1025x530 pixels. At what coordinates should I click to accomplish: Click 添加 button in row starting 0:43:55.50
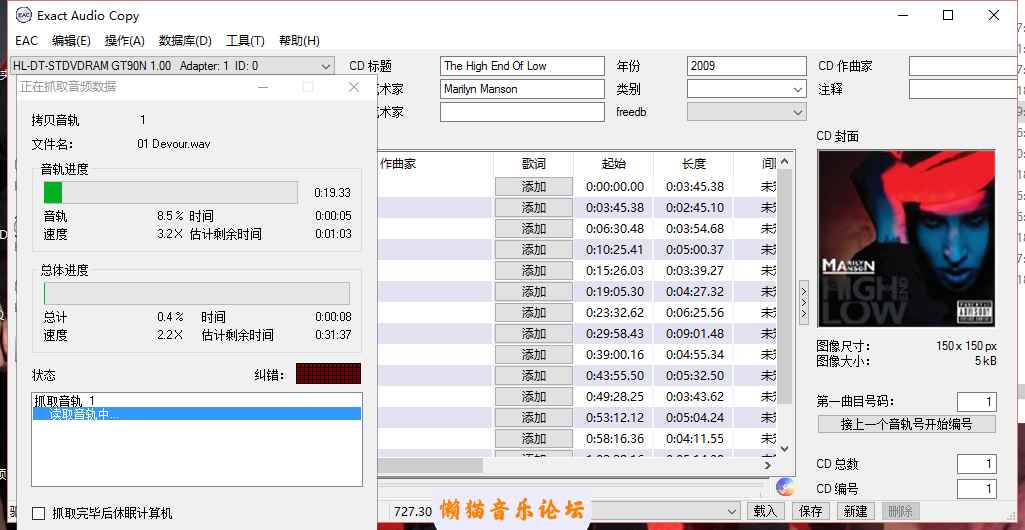coord(533,375)
